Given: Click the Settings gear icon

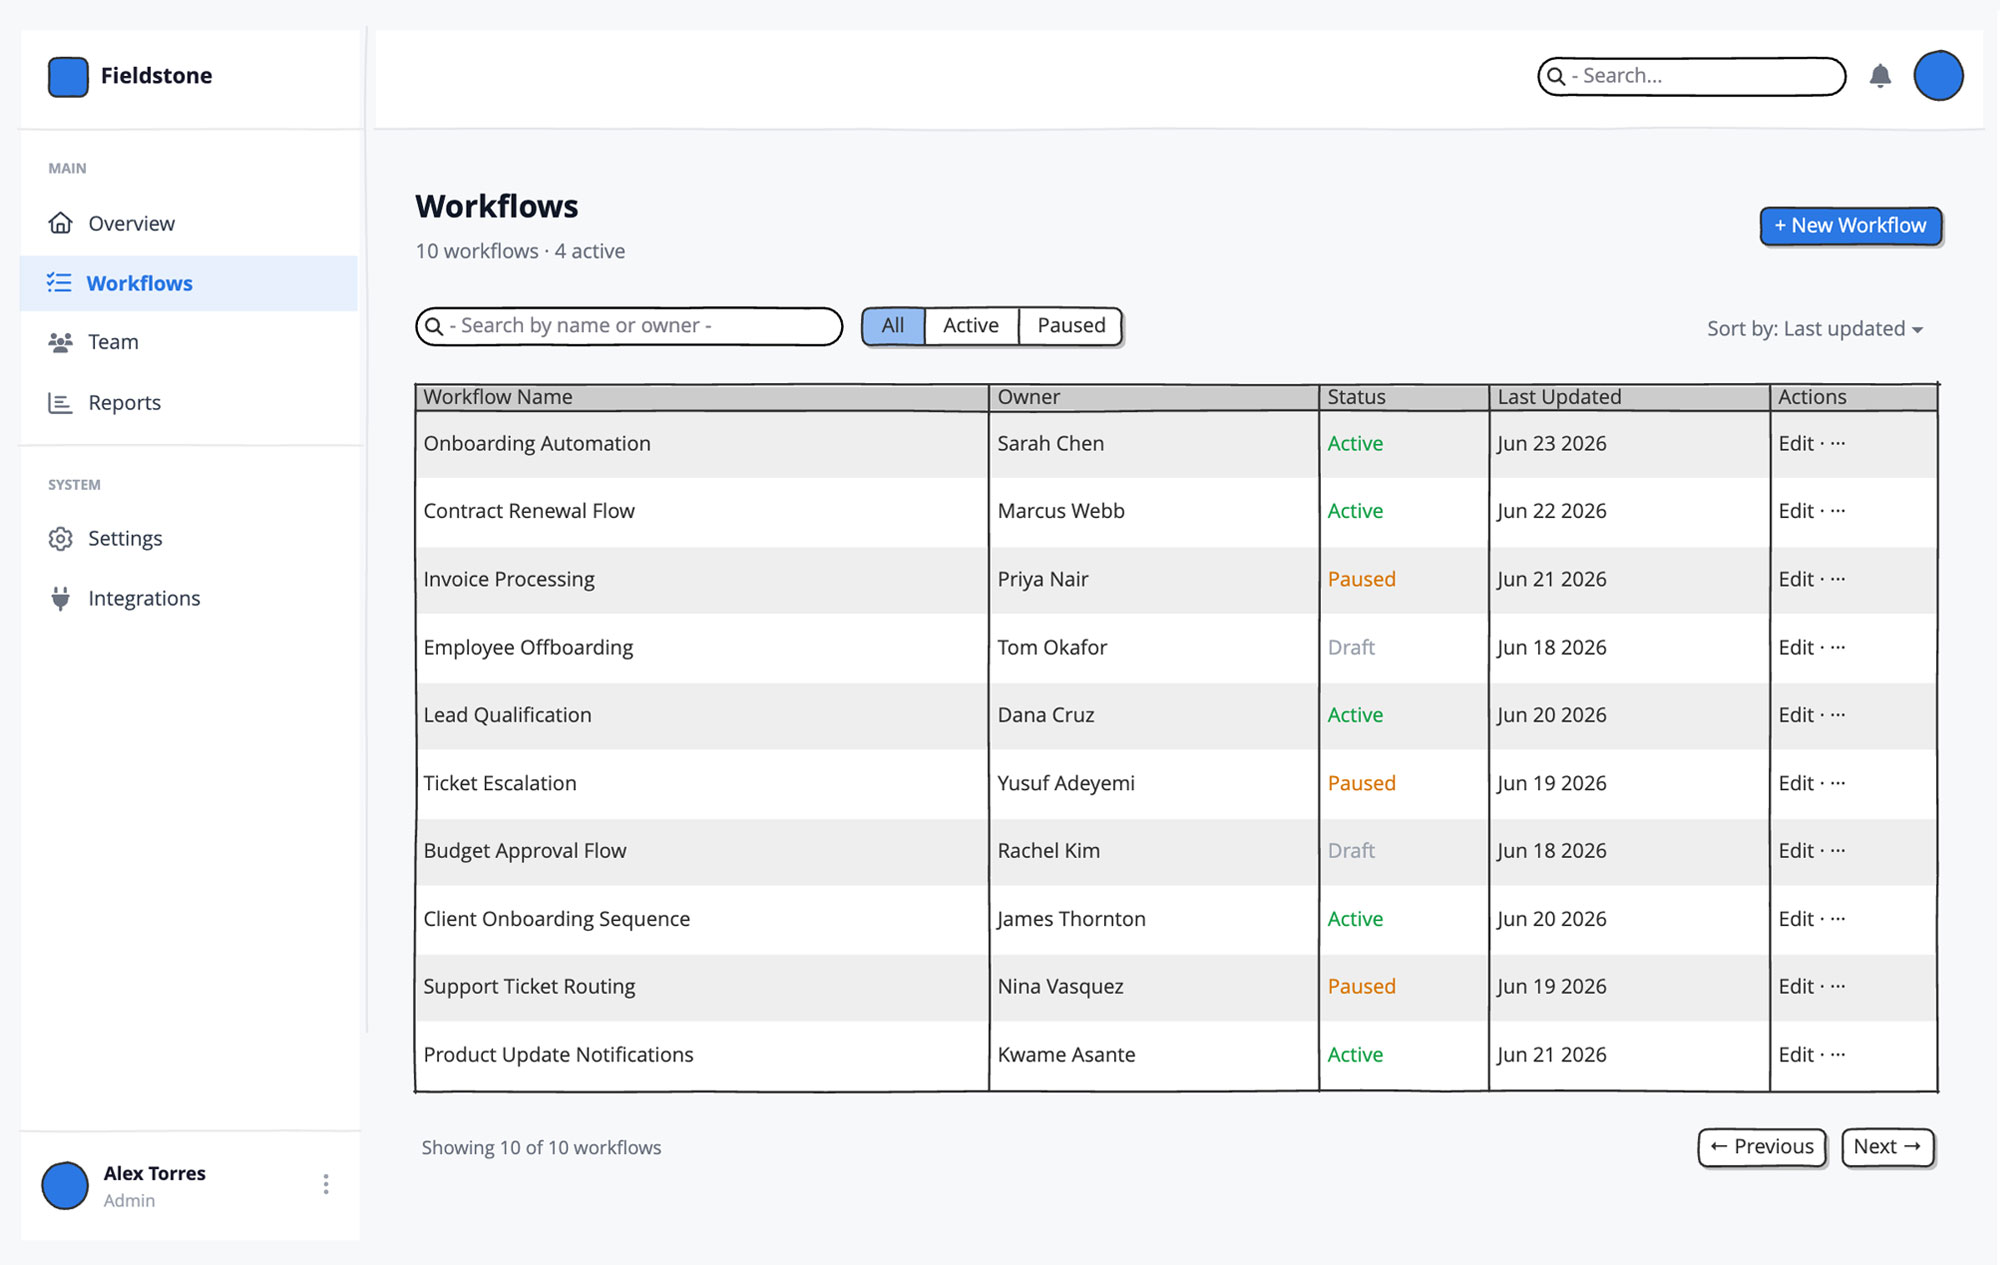Looking at the screenshot, I should (x=60, y=539).
